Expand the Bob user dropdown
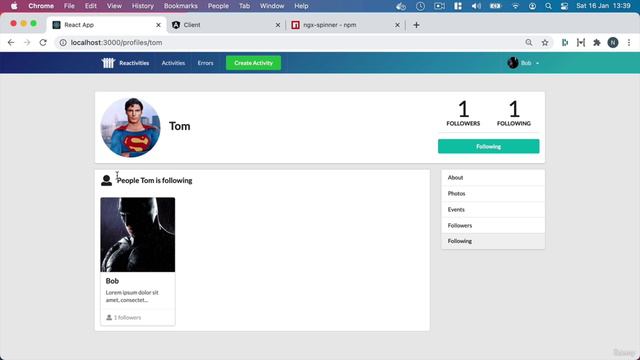The width and height of the screenshot is (640, 360). (x=530, y=63)
